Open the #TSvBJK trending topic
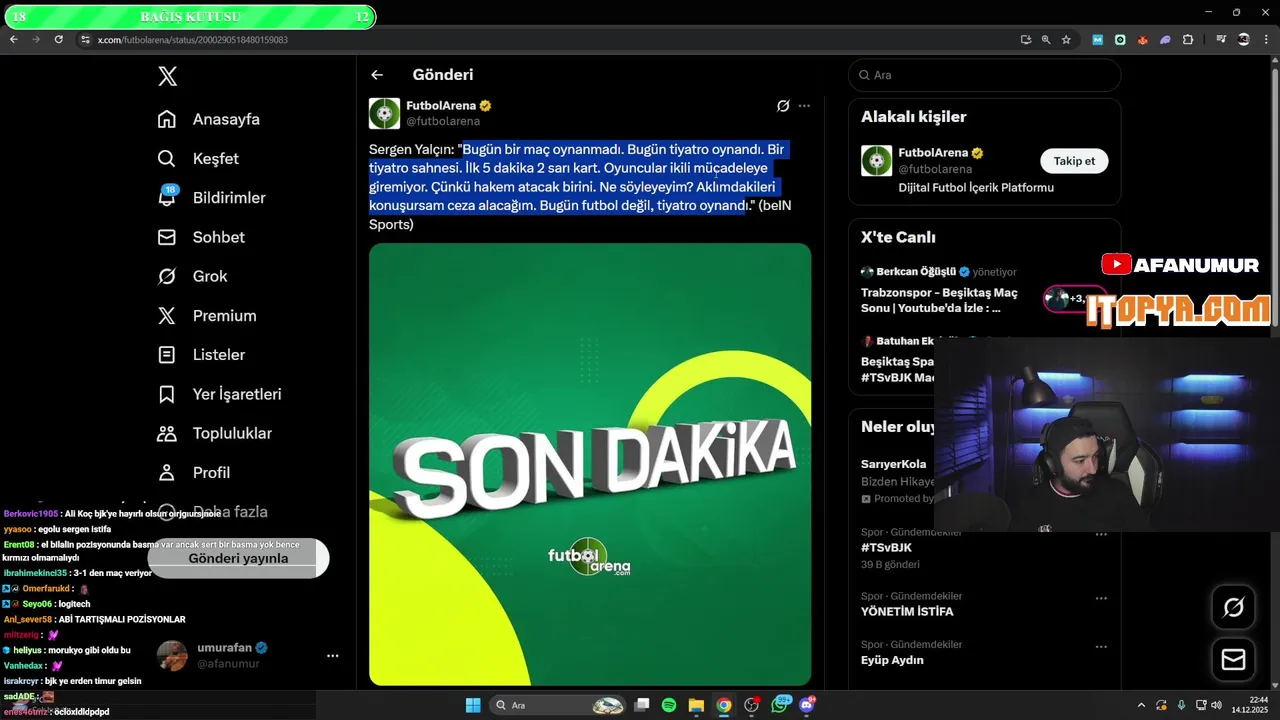Viewport: 1280px width, 720px height. [887, 548]
